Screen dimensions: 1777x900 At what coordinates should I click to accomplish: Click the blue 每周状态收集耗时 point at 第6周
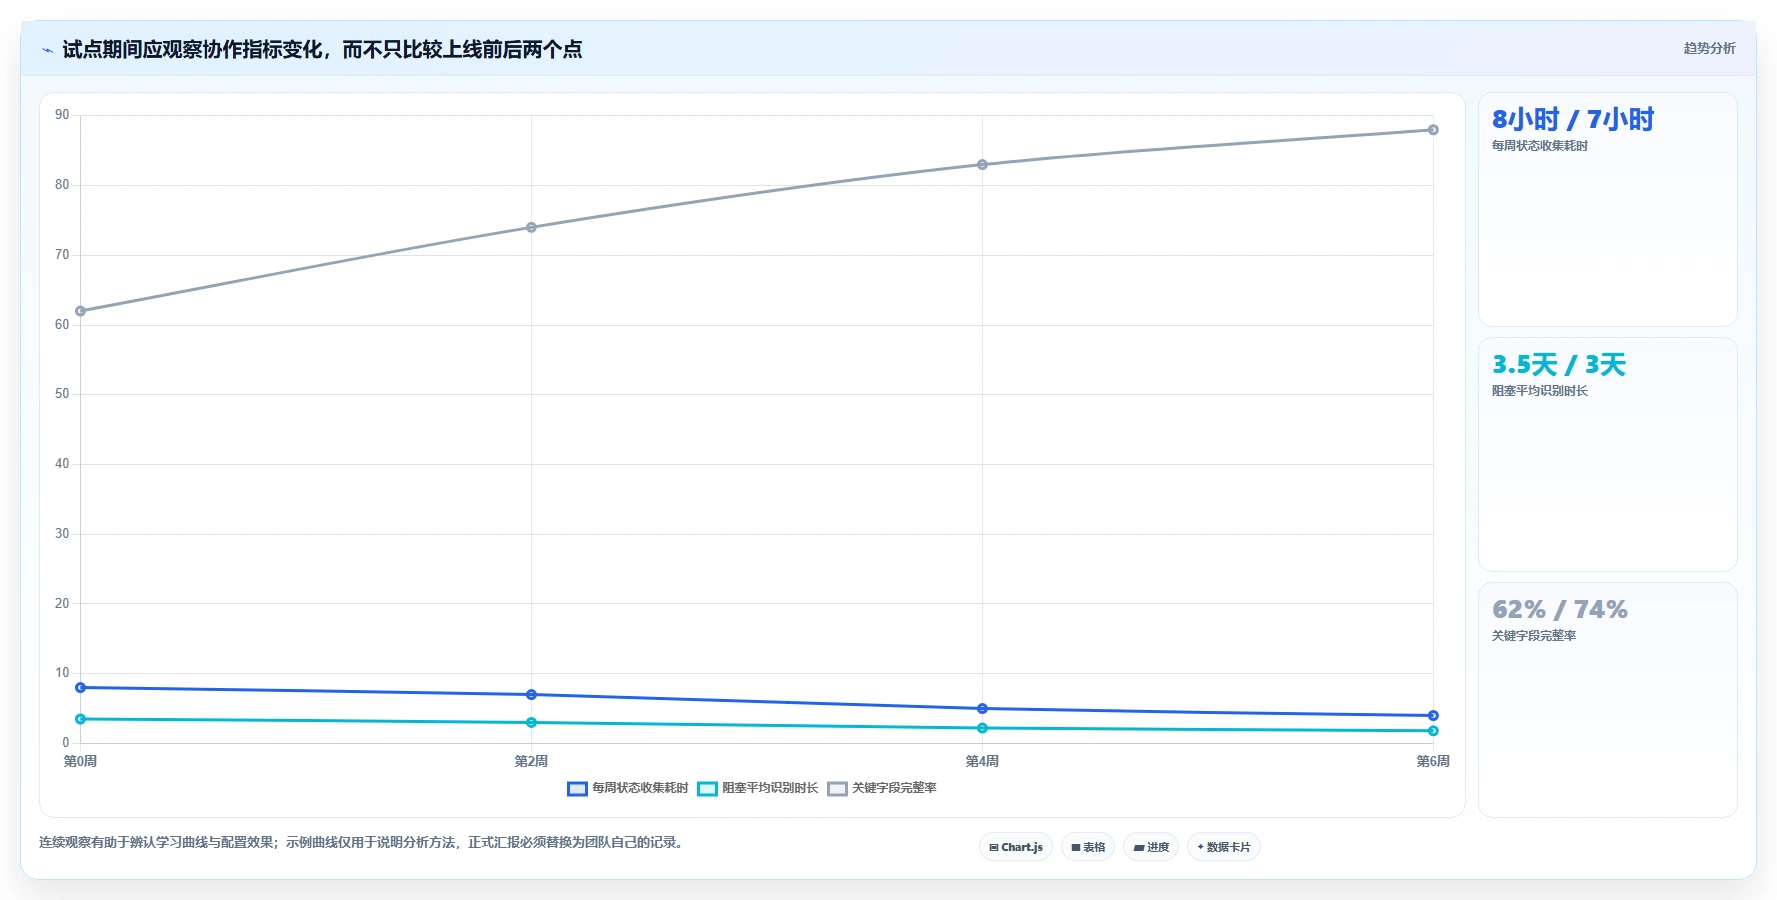1433,716
